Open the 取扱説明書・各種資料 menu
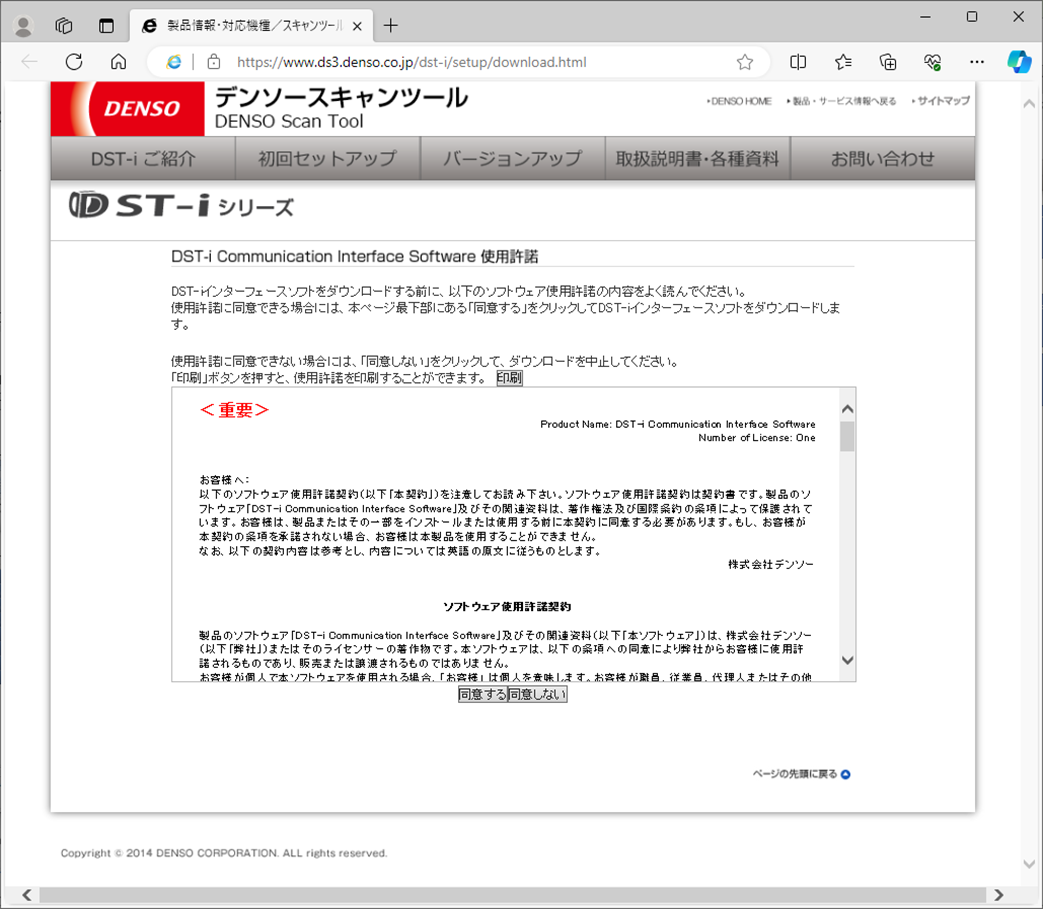1043x909 pixels. (x=698, y=158)
